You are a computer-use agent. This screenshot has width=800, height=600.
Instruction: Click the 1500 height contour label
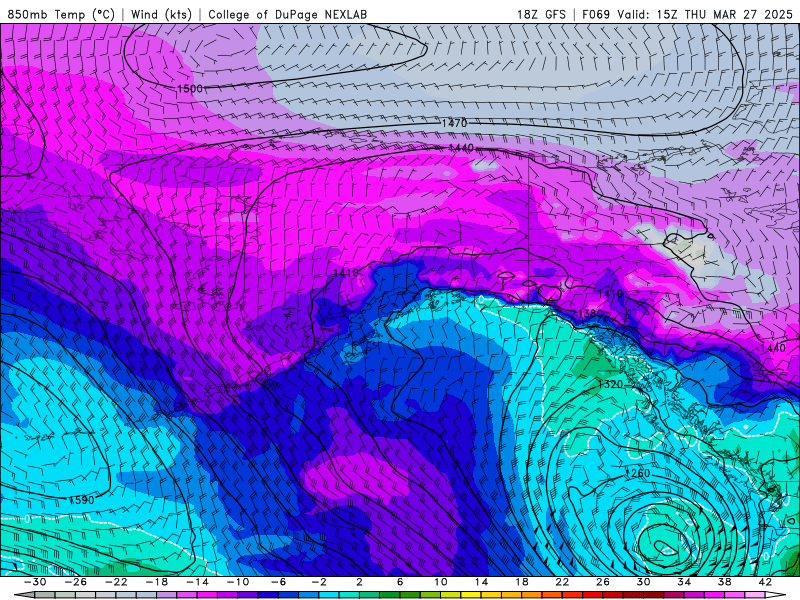tap(190, 89)
